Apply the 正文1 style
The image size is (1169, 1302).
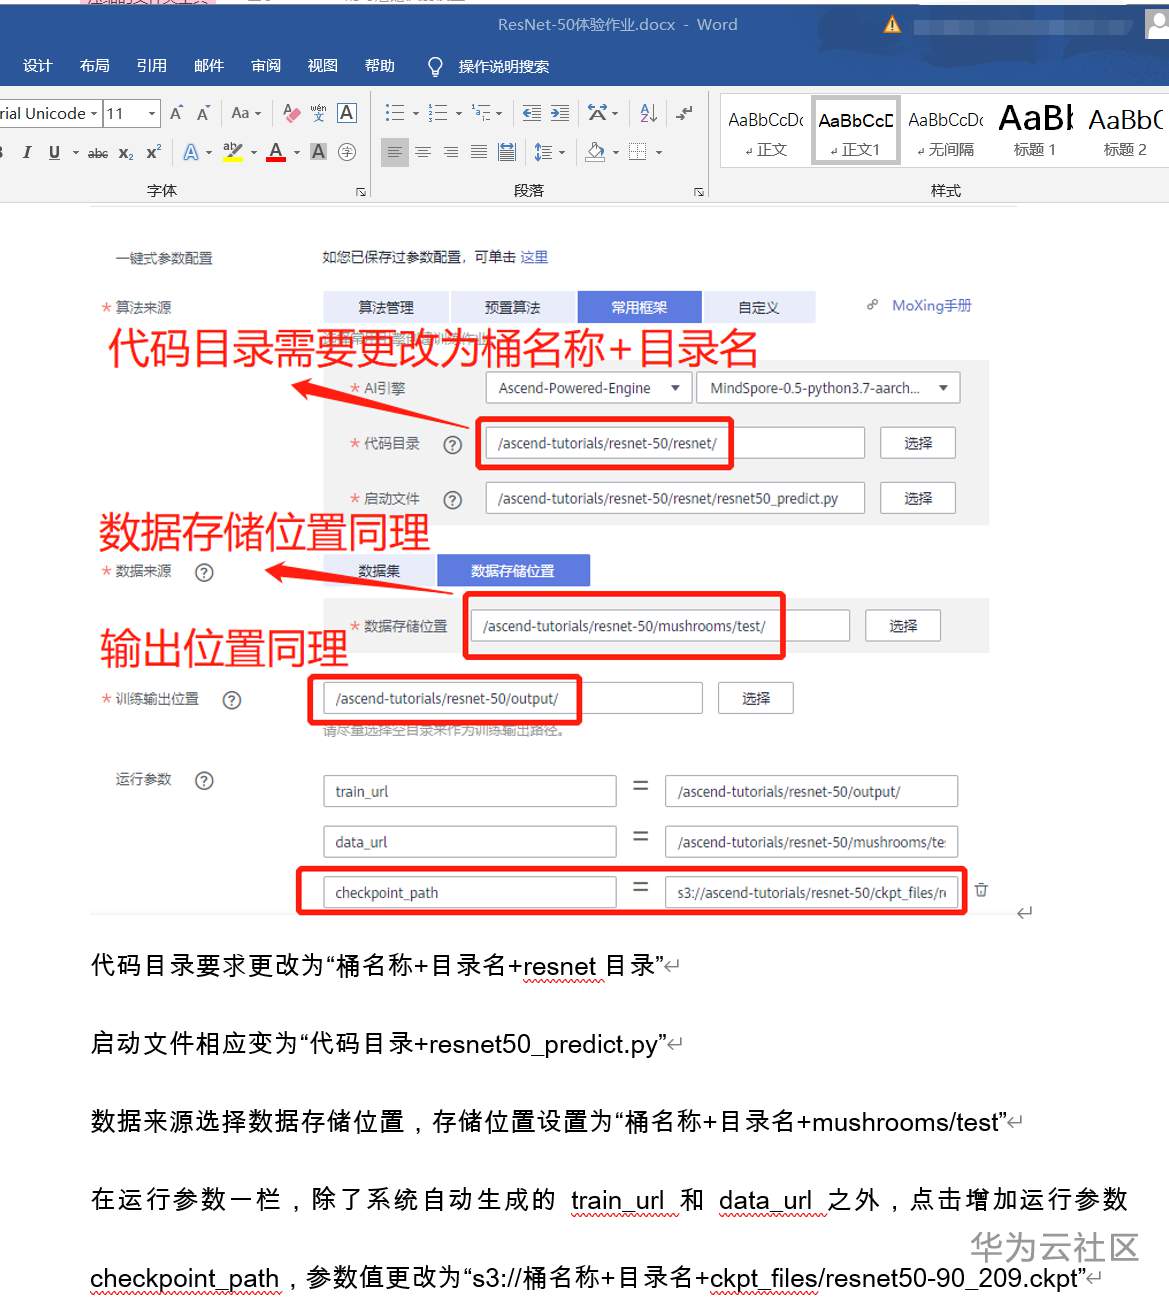[x=856, y=132]
